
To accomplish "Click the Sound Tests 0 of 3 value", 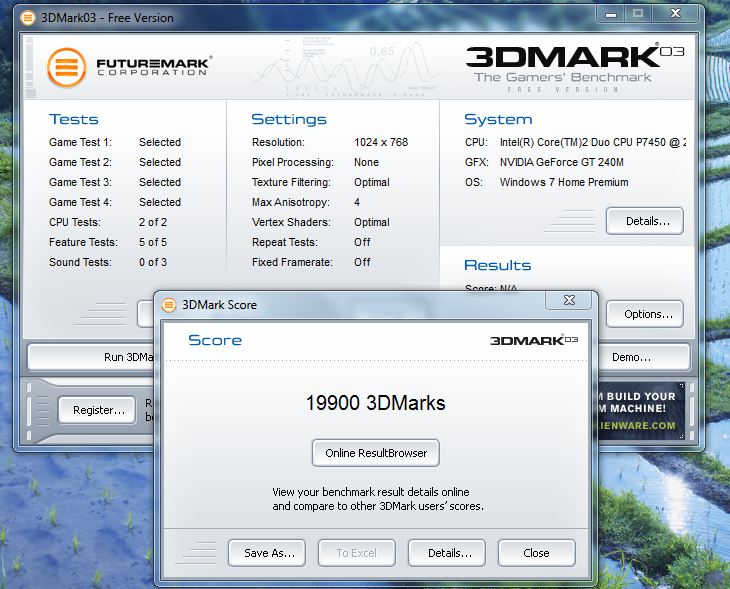I will (x=153, y=262).
